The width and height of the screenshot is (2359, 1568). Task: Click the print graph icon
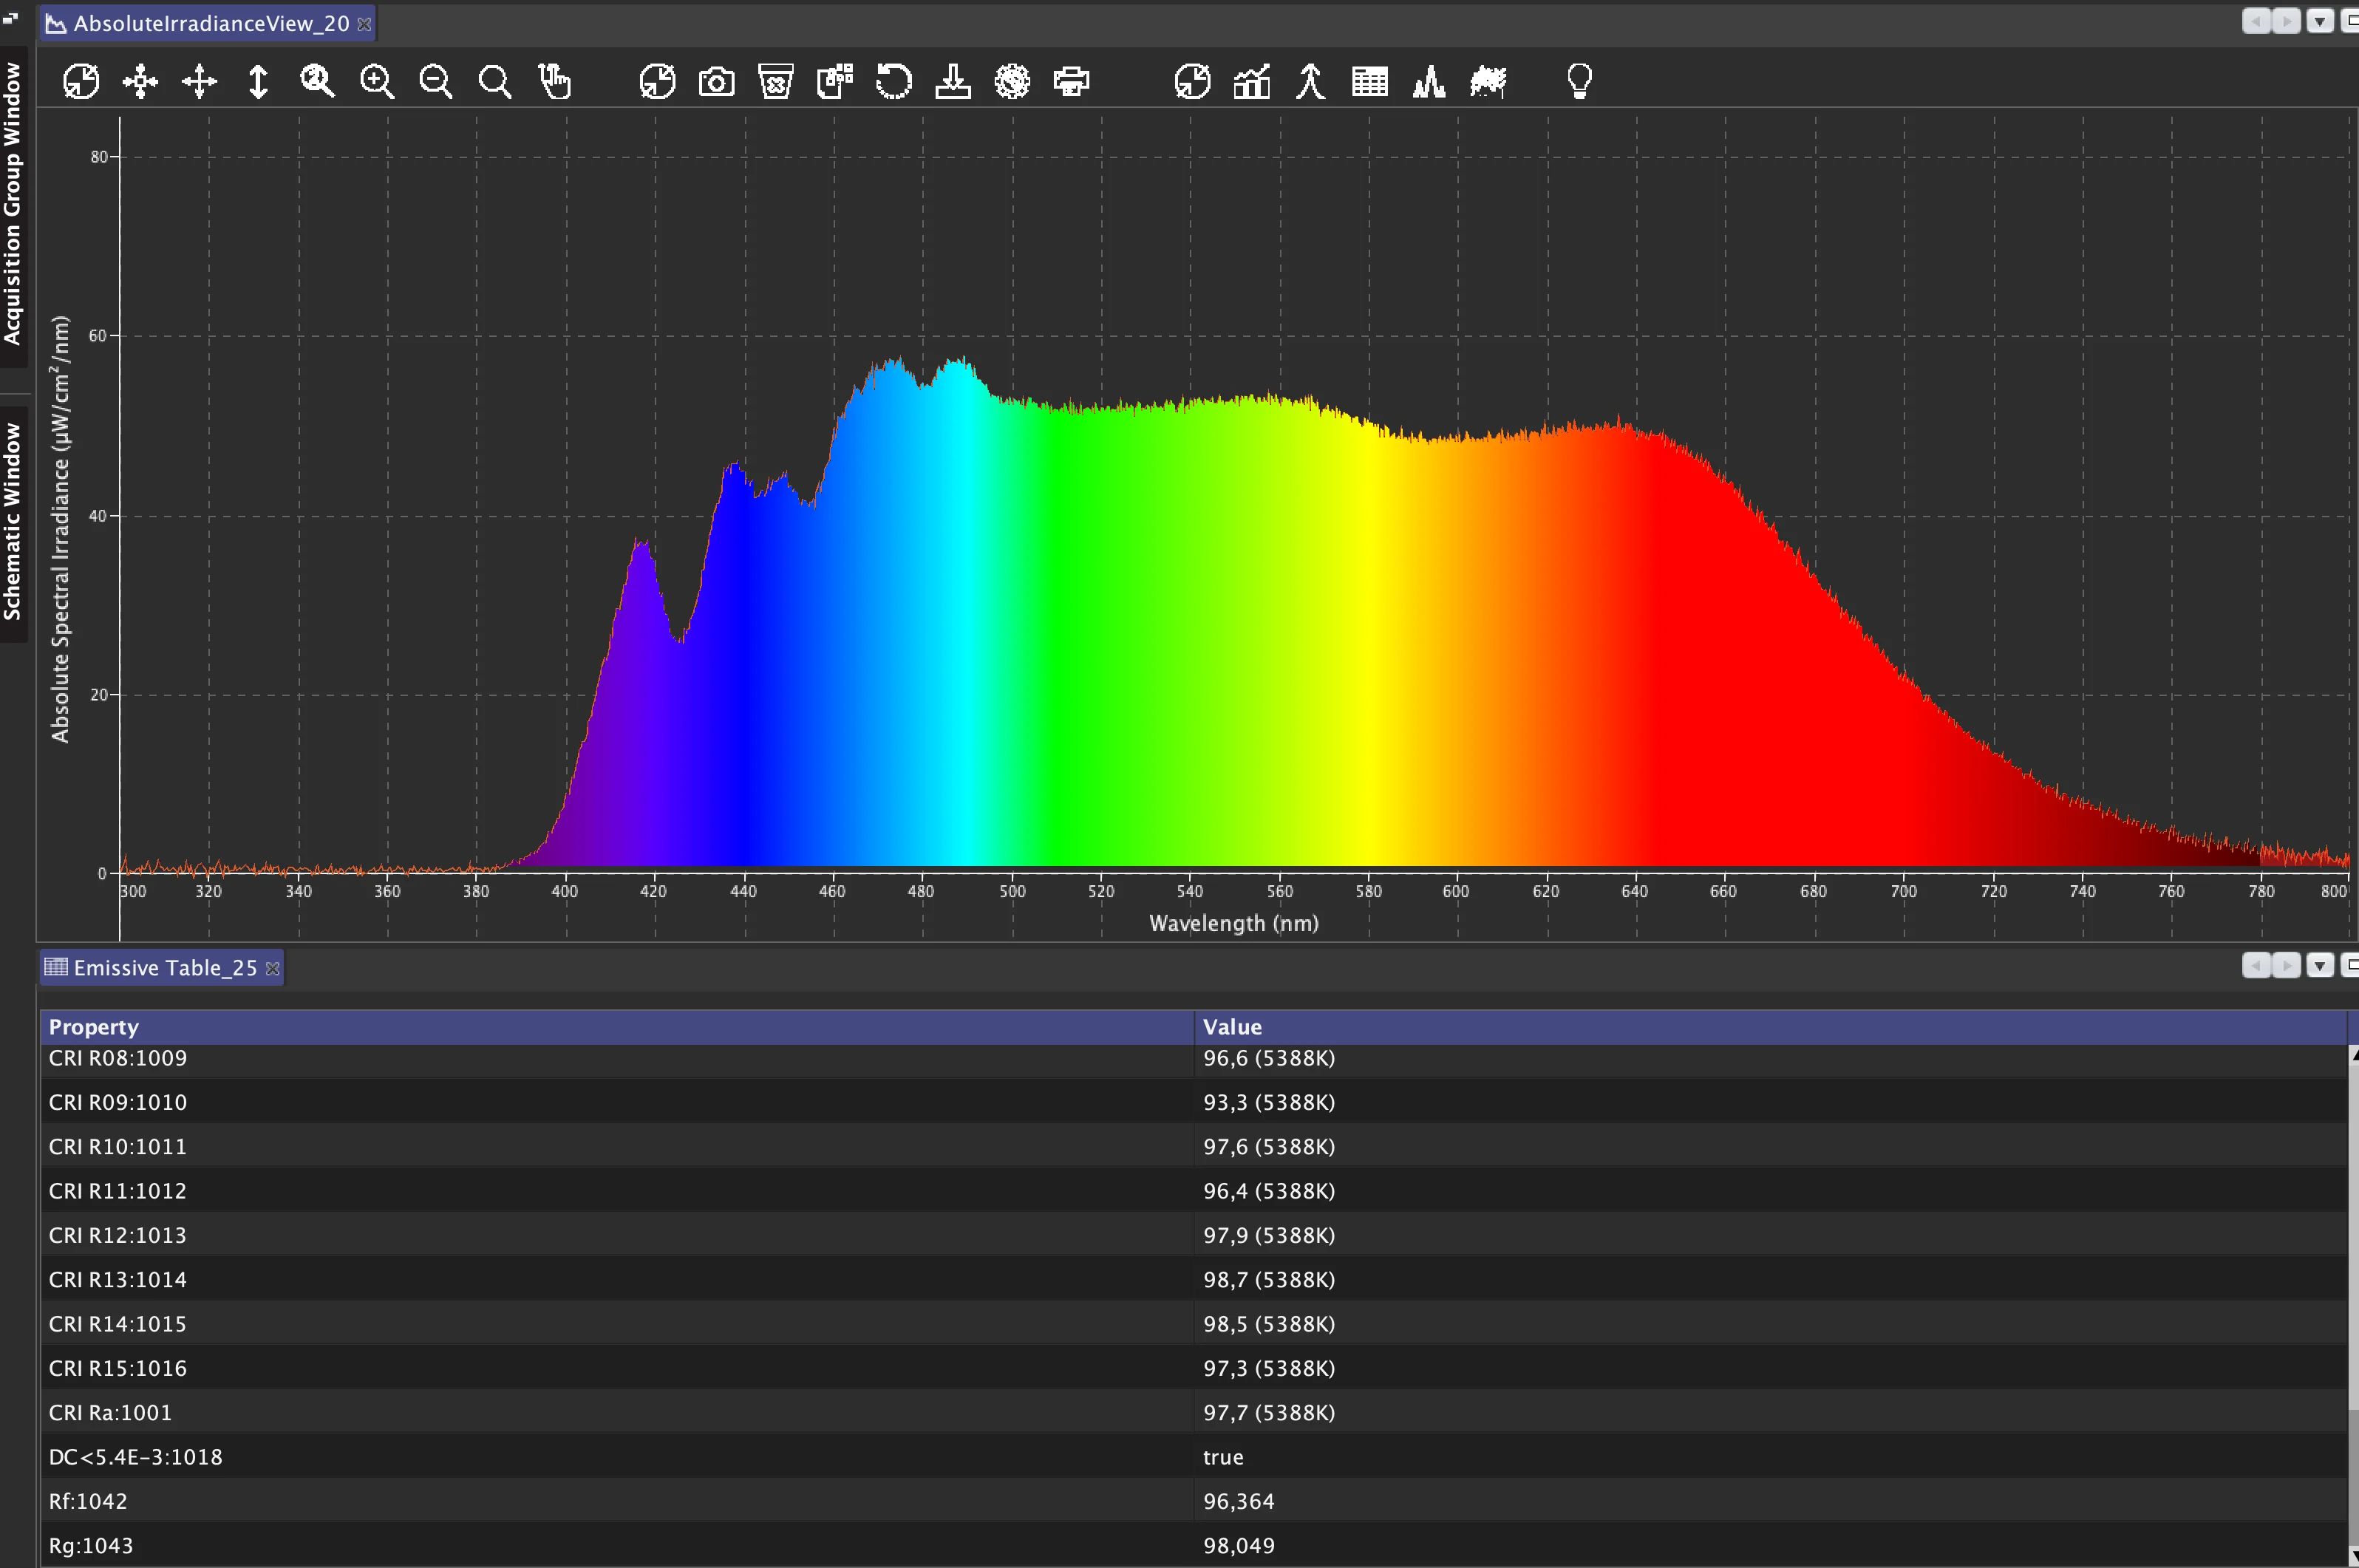point(1071,81)
